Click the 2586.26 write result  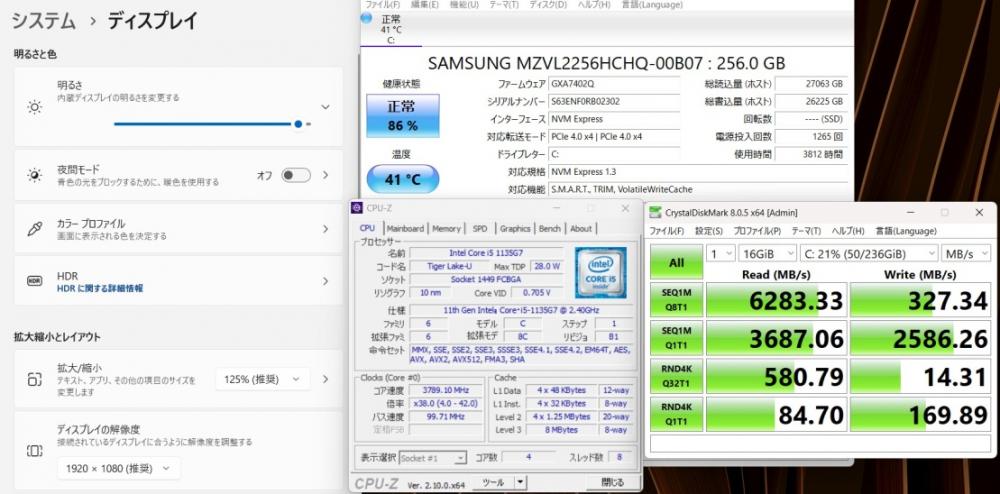coord(920,338)
